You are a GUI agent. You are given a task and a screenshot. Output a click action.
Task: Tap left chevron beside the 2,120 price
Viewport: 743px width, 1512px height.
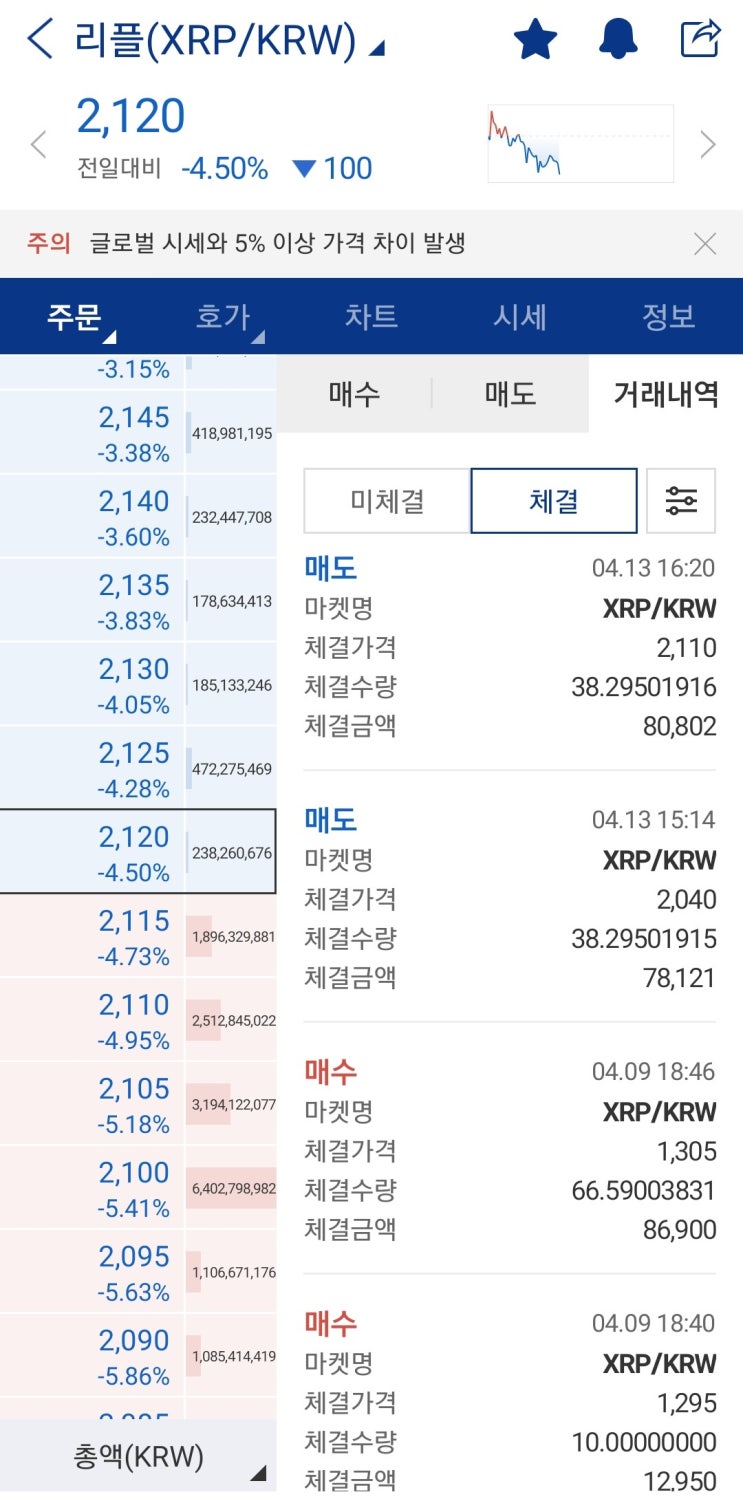click(38, 144)
